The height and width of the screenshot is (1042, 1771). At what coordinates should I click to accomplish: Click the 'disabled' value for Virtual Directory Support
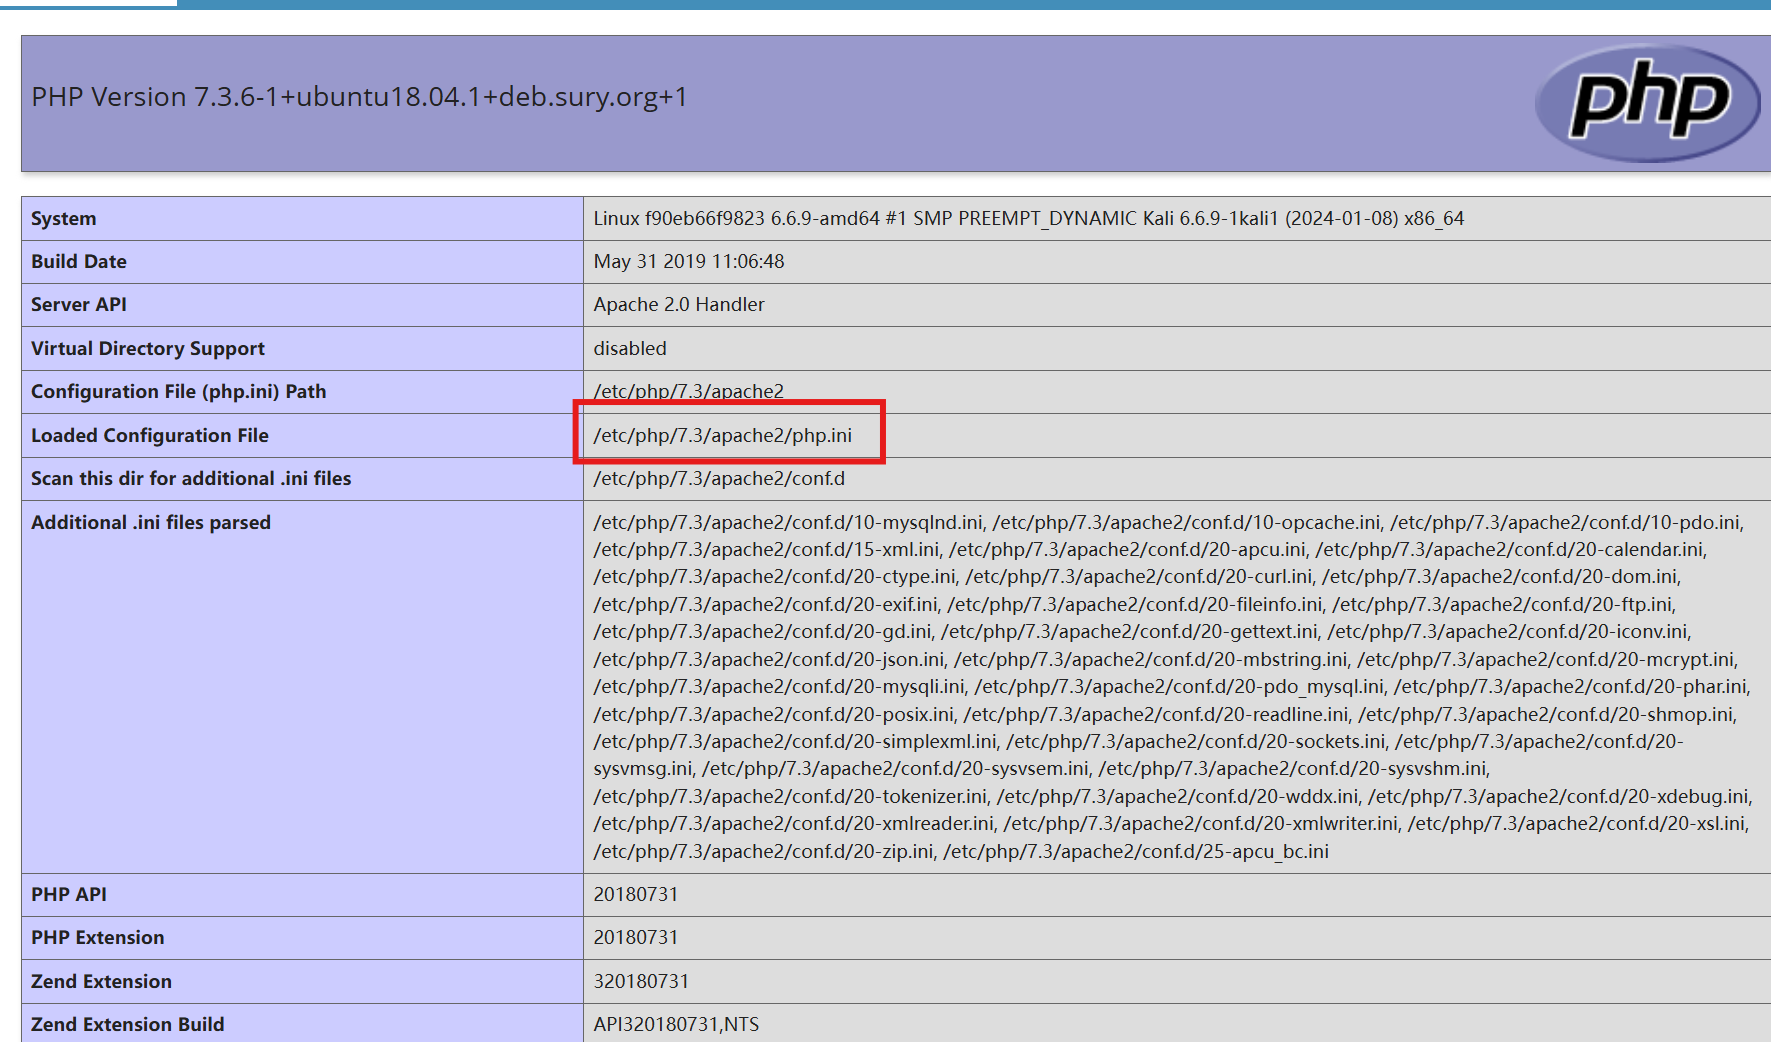pyautogui.click(x=629, y=348)
